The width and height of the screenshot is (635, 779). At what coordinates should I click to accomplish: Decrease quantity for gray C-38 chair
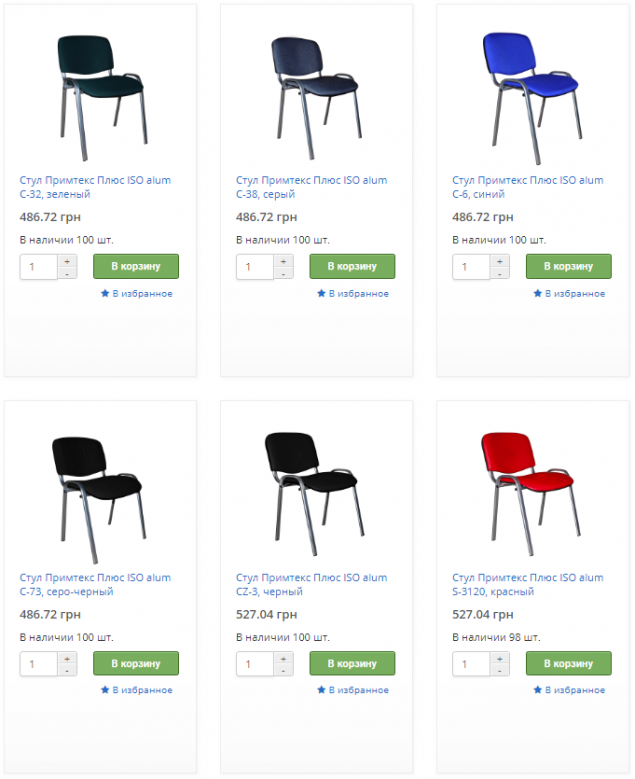point(284,273)
